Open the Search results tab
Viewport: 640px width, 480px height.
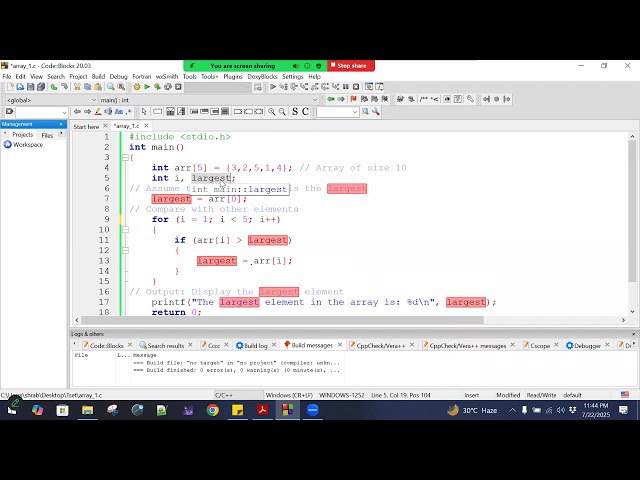coord(166,346)
